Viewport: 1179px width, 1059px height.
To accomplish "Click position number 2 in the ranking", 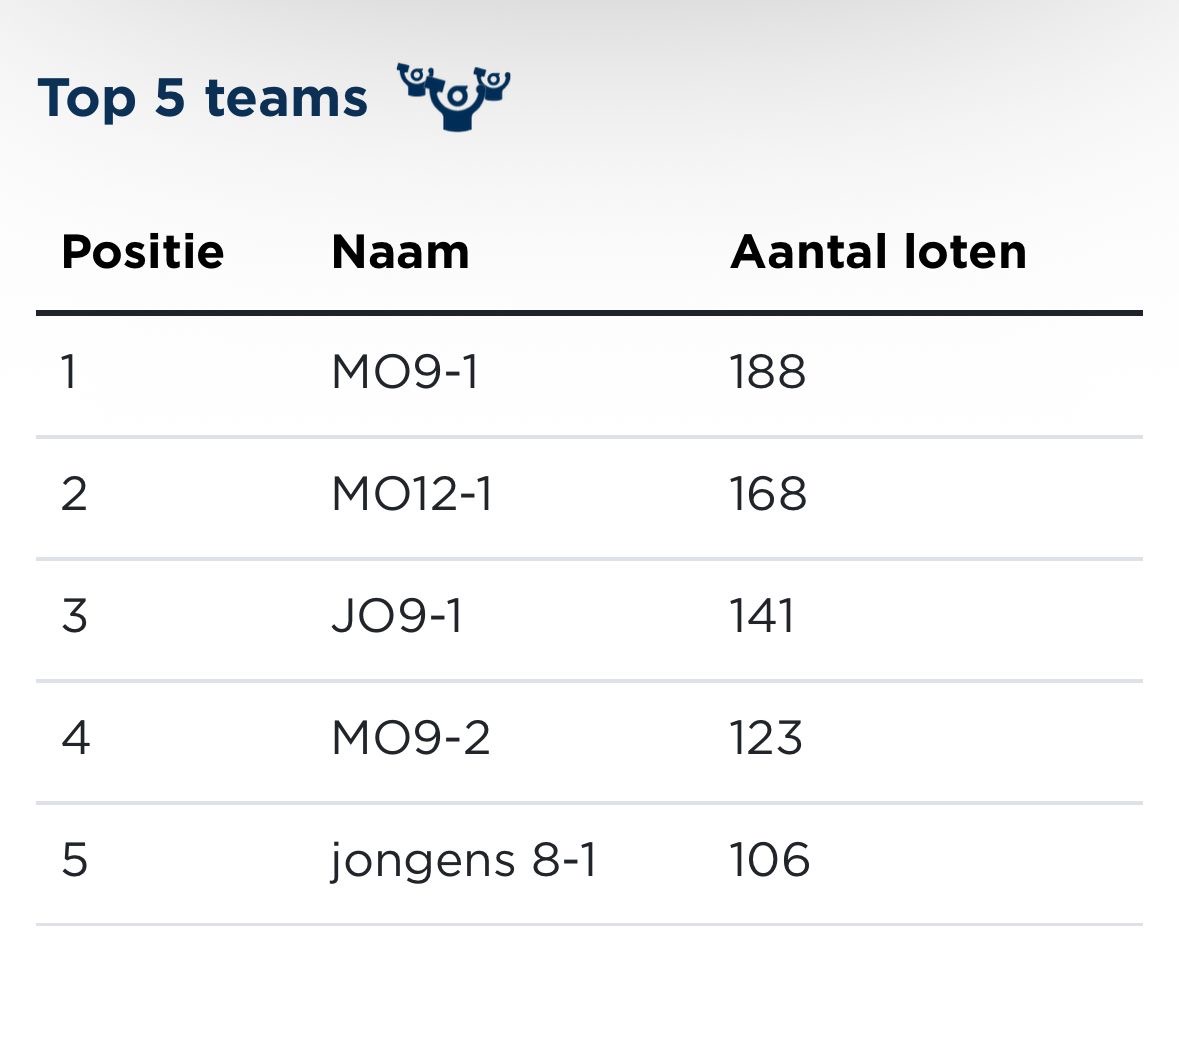I will coord(74,495).
